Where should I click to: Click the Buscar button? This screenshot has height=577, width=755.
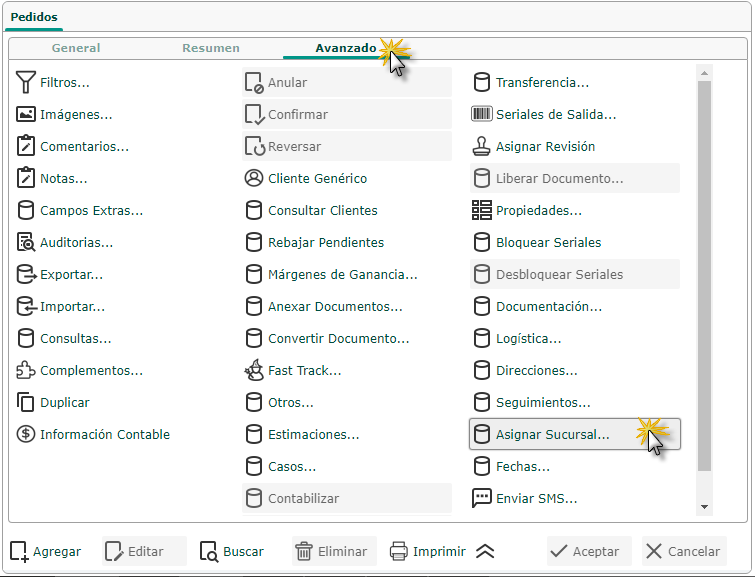pos(232,551)
